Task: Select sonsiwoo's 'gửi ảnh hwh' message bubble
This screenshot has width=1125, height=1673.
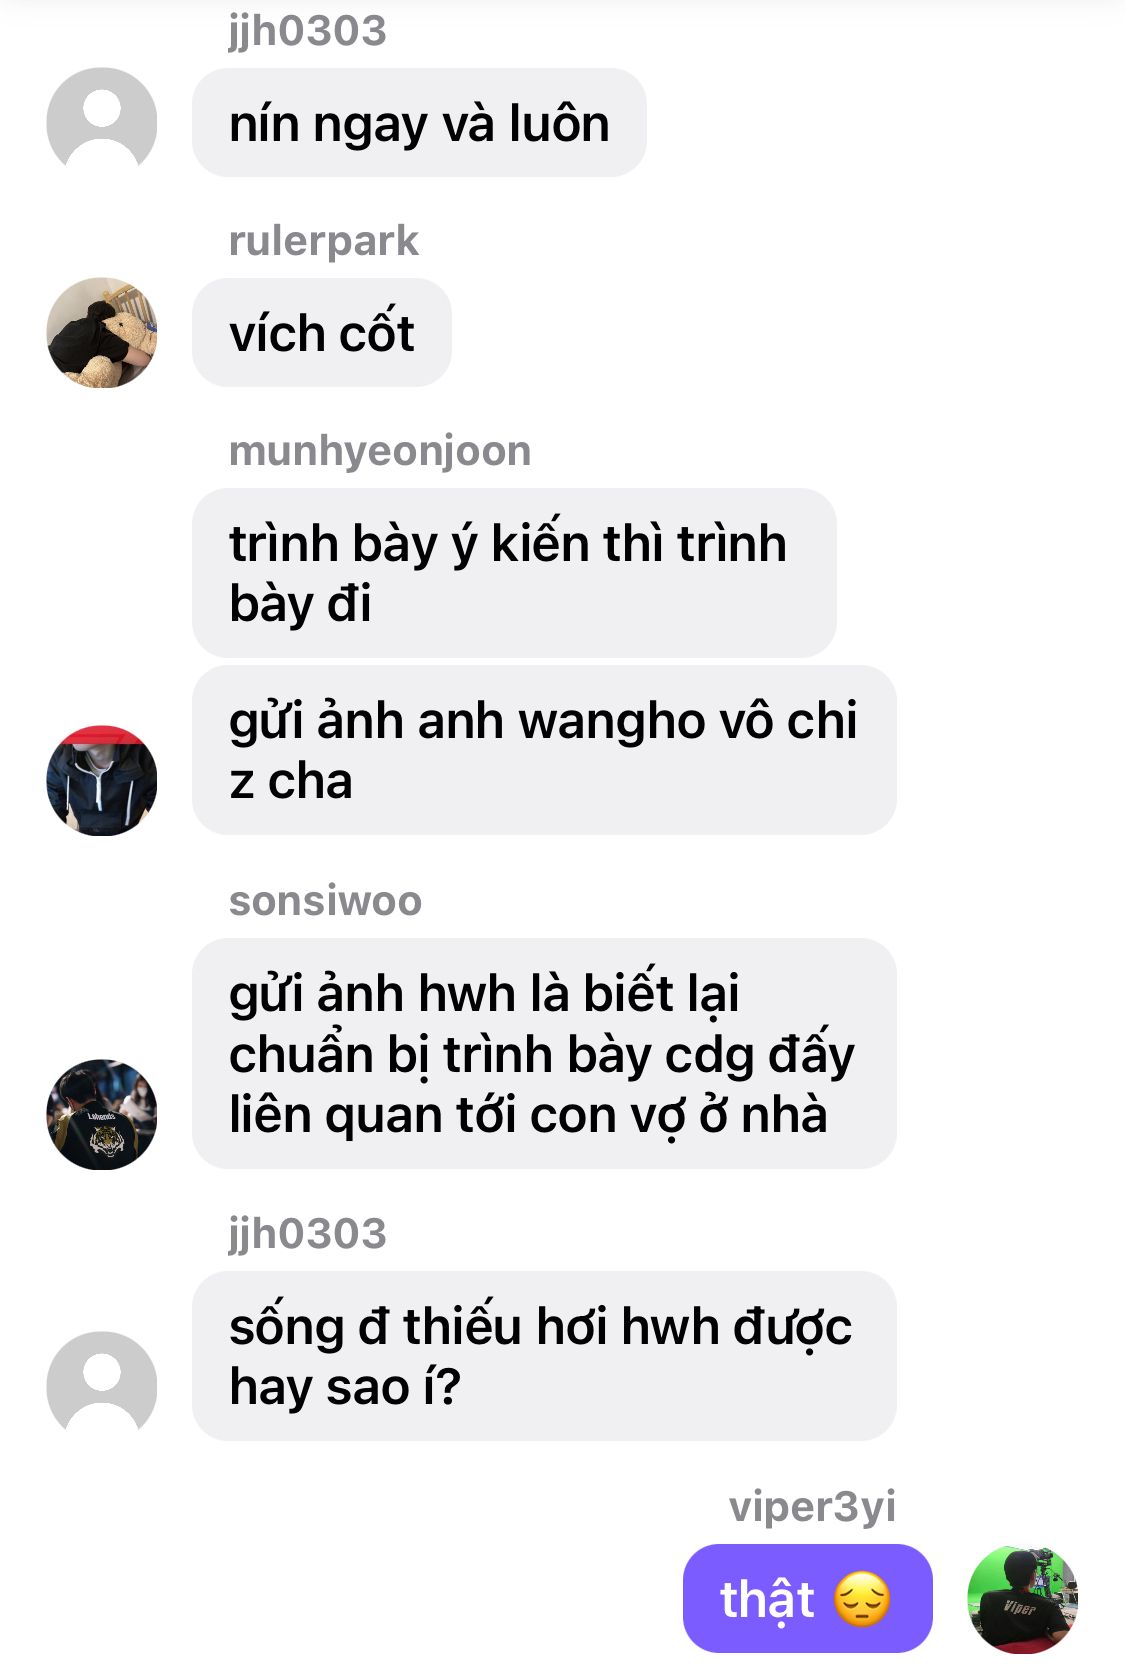Action: tap(544, 1053)
